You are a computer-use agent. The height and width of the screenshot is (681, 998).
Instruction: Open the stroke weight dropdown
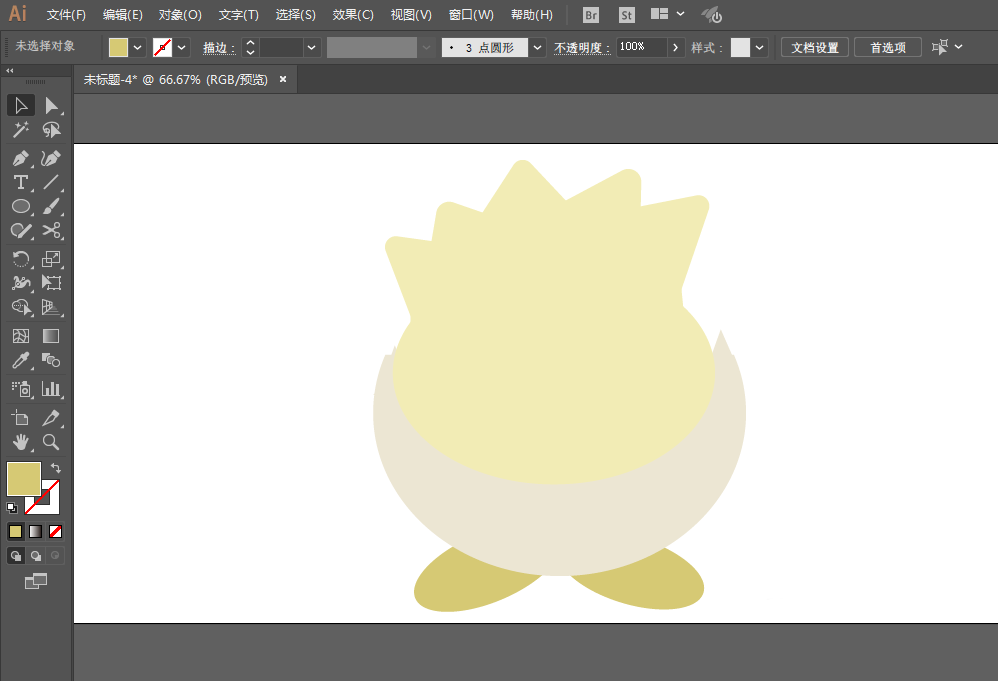pos(311,48)
